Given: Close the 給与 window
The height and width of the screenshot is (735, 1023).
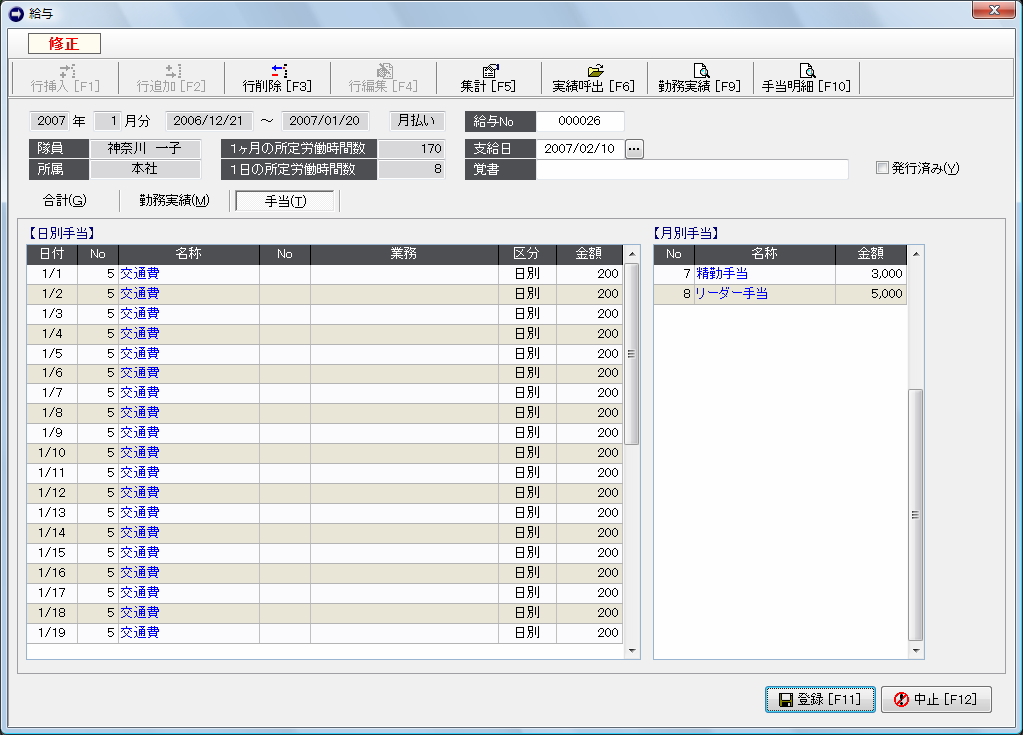Looking at the screenshot, I should (x=994, y=10).
